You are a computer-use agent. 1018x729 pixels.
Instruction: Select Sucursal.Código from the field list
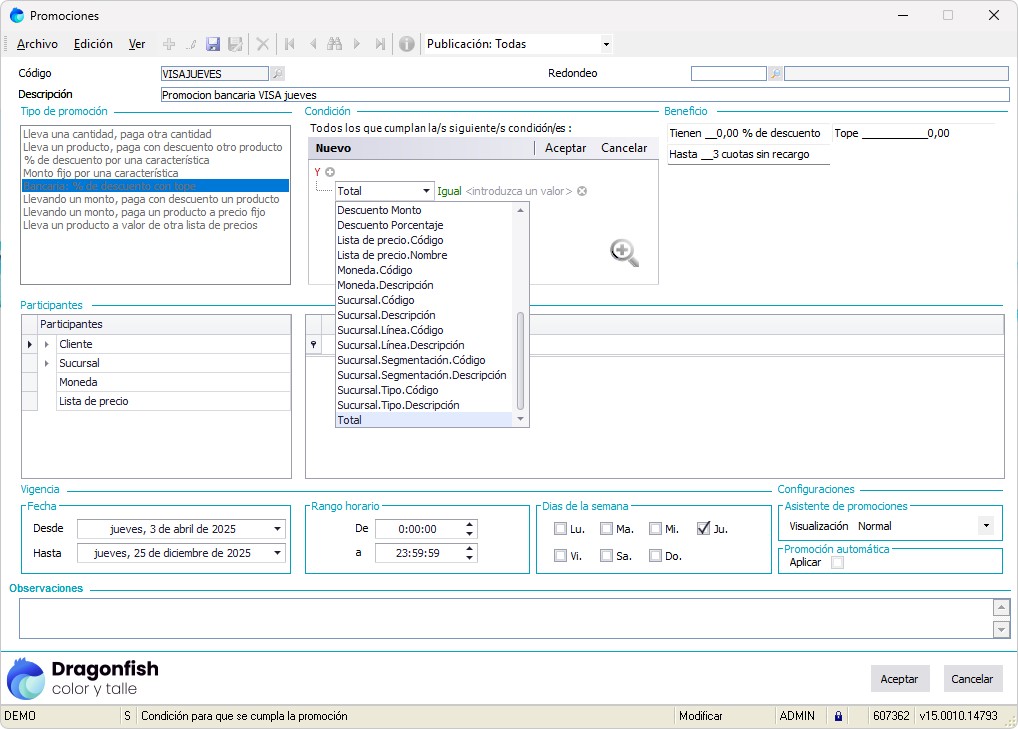pyautogui.click(x=375, y=300)
